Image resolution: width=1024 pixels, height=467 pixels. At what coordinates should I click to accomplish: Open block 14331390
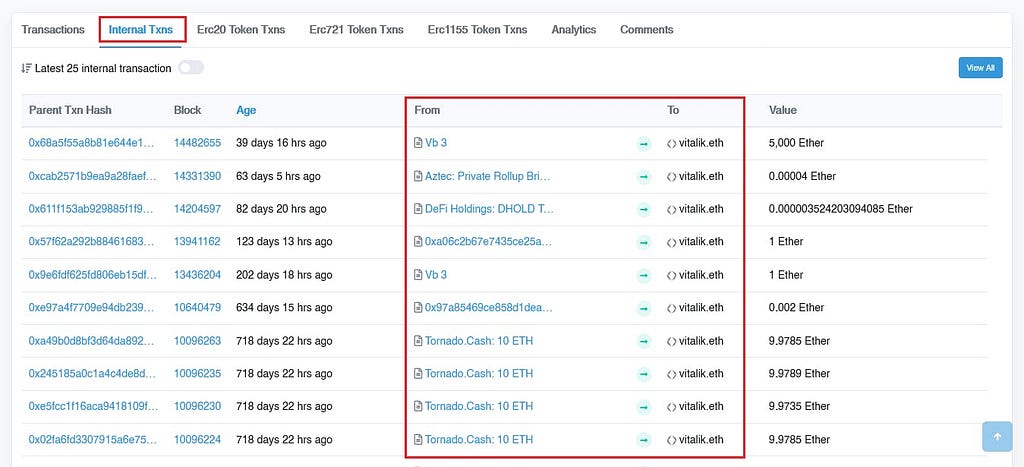197,176
